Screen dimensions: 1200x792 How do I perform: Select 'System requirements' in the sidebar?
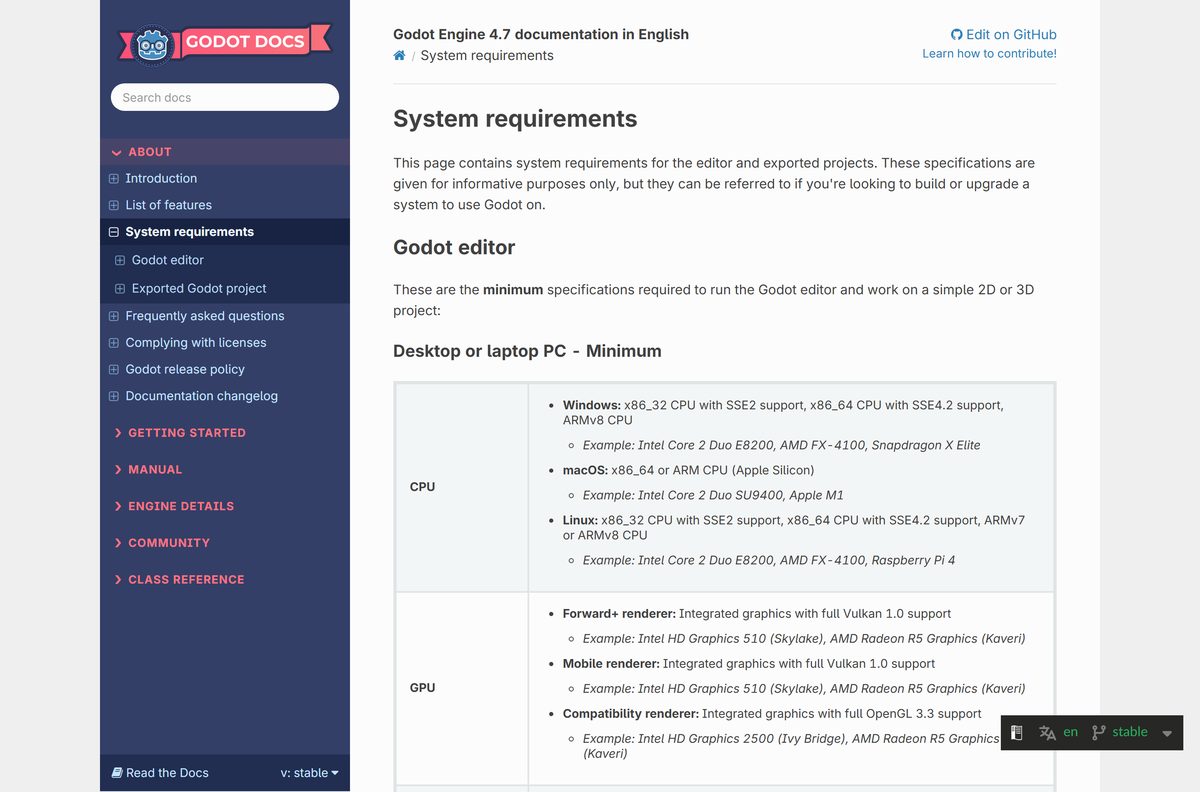tap(189, 232)
